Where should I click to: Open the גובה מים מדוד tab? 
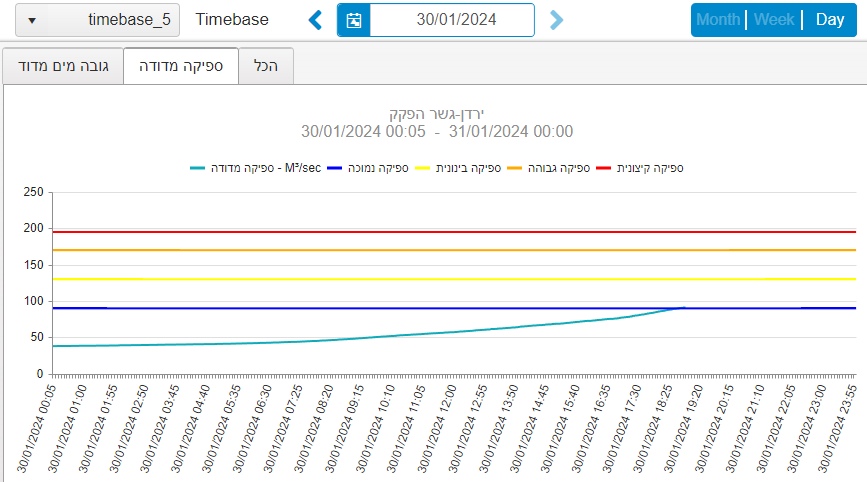pos(63,66)
